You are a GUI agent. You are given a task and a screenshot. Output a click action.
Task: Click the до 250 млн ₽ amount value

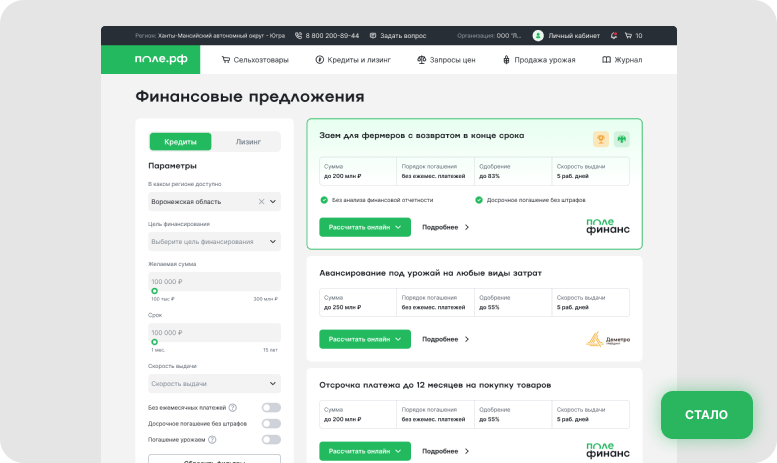point(342,307)
